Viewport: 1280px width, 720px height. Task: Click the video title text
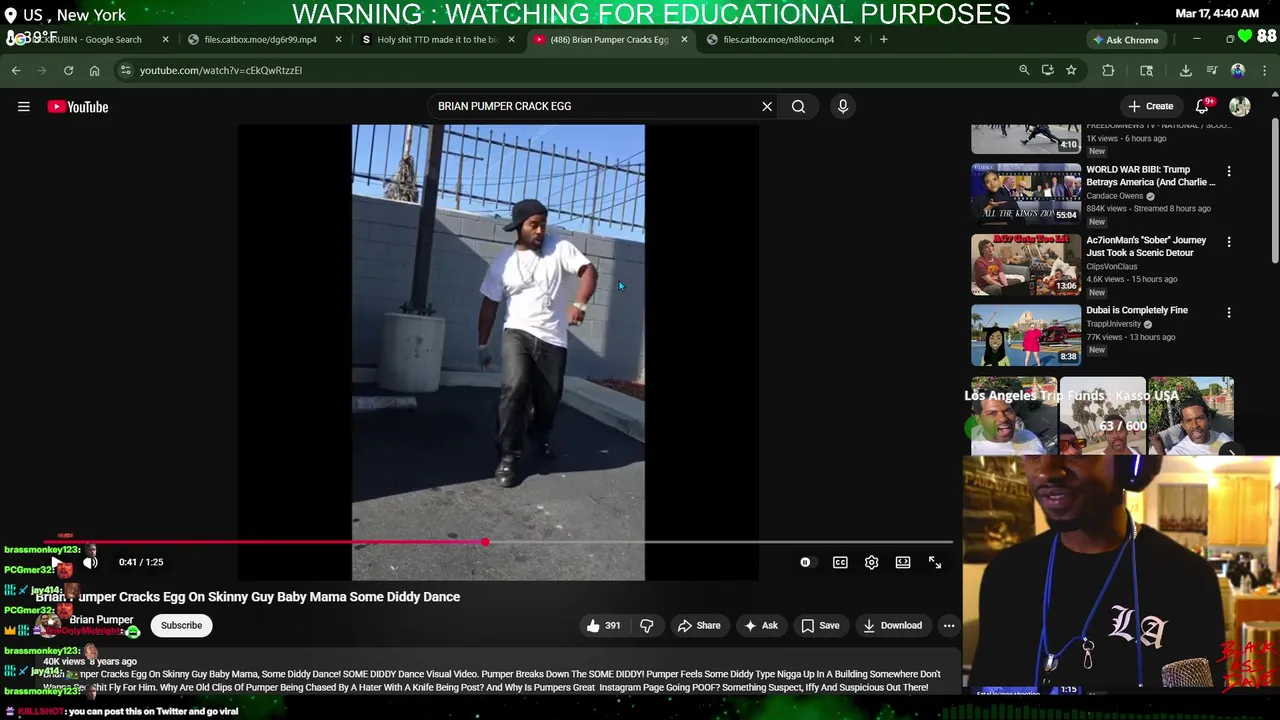tap(248, 597)
